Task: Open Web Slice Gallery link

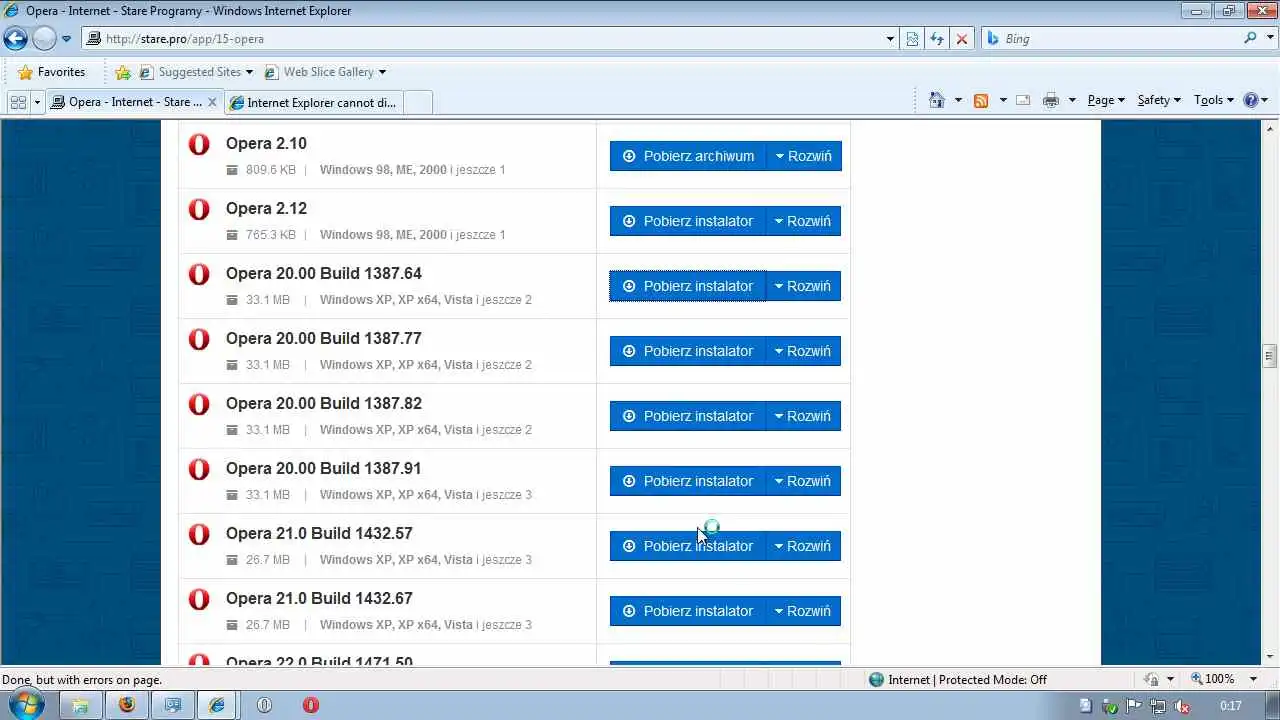Action: pos(324,72)
